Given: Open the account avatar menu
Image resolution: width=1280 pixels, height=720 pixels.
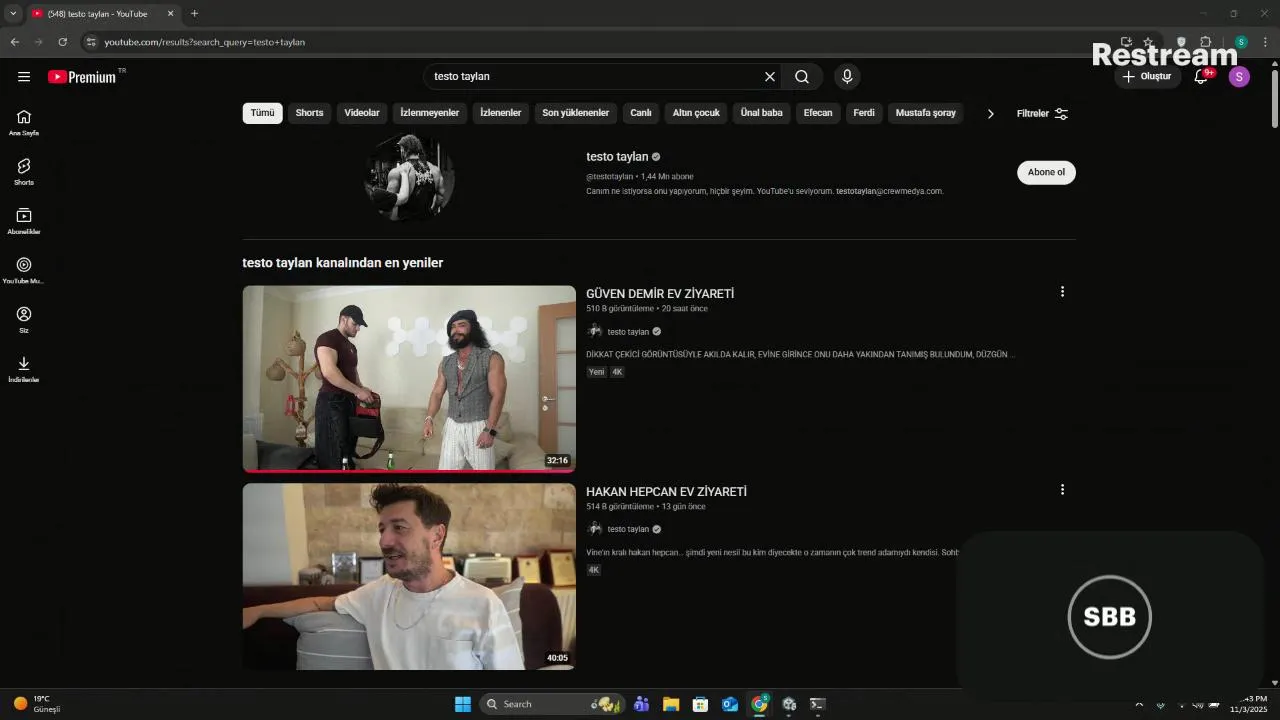Looking at the screenshot, I should [1239, 77].
